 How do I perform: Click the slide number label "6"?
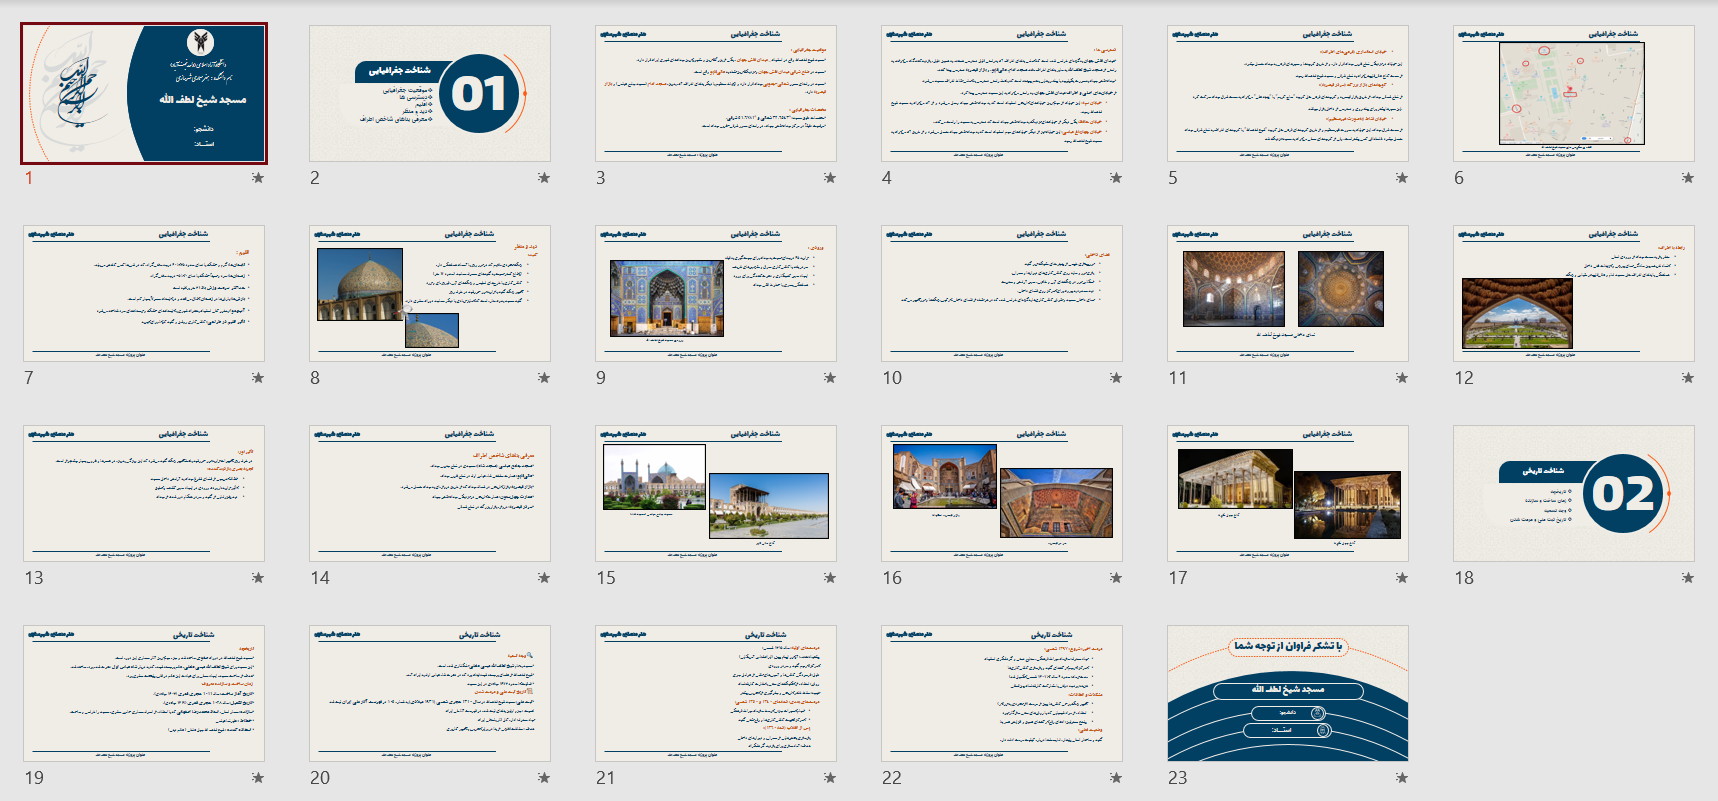coord(1459,178)
